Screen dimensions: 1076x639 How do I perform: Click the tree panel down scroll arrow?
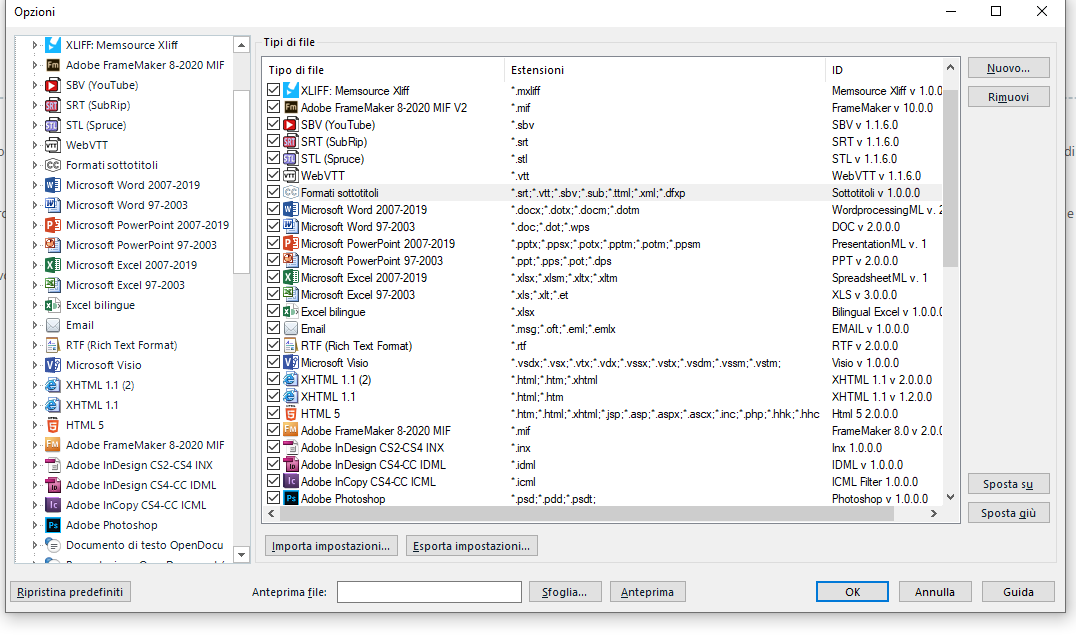242,555
